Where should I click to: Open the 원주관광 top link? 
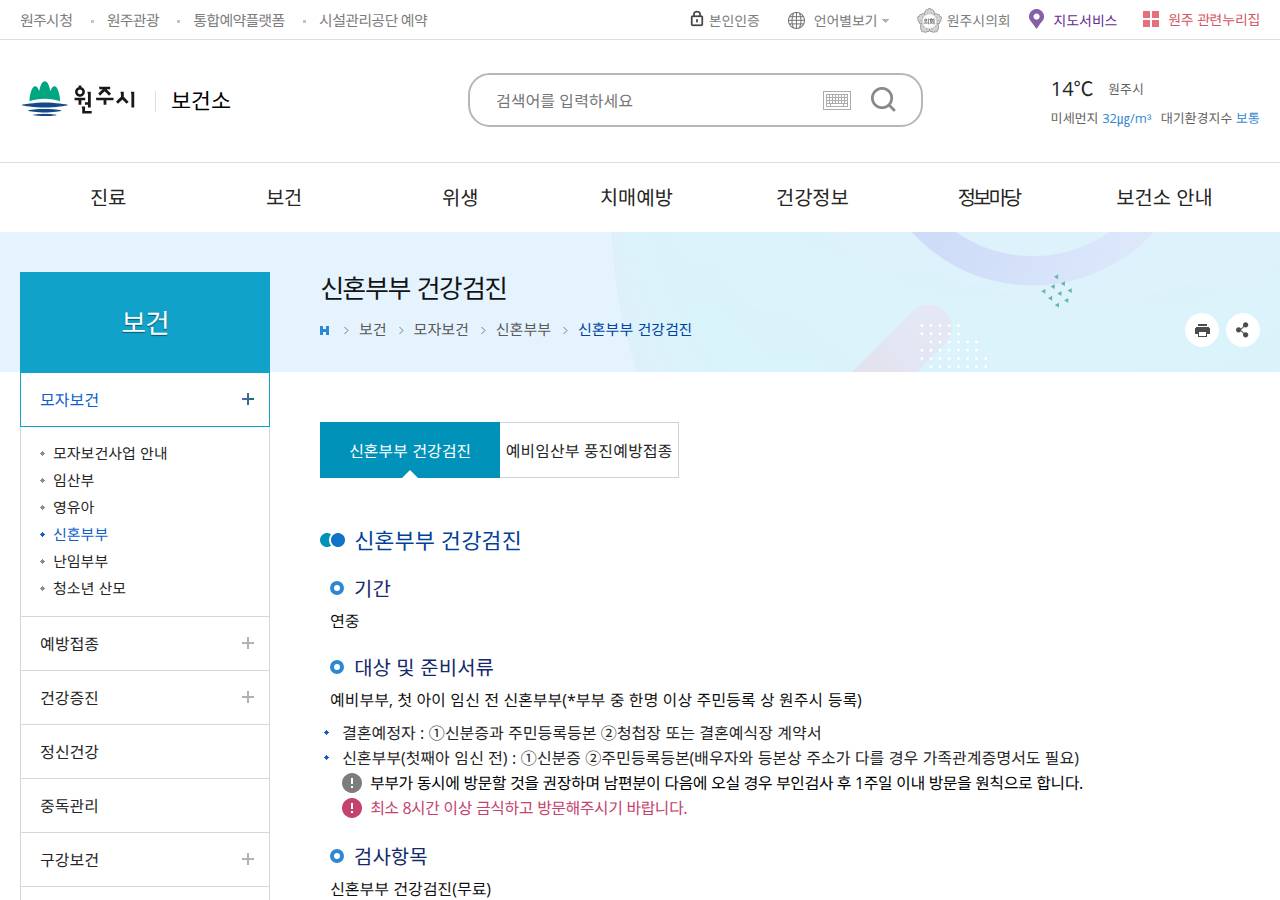click(x=133, y=20)
